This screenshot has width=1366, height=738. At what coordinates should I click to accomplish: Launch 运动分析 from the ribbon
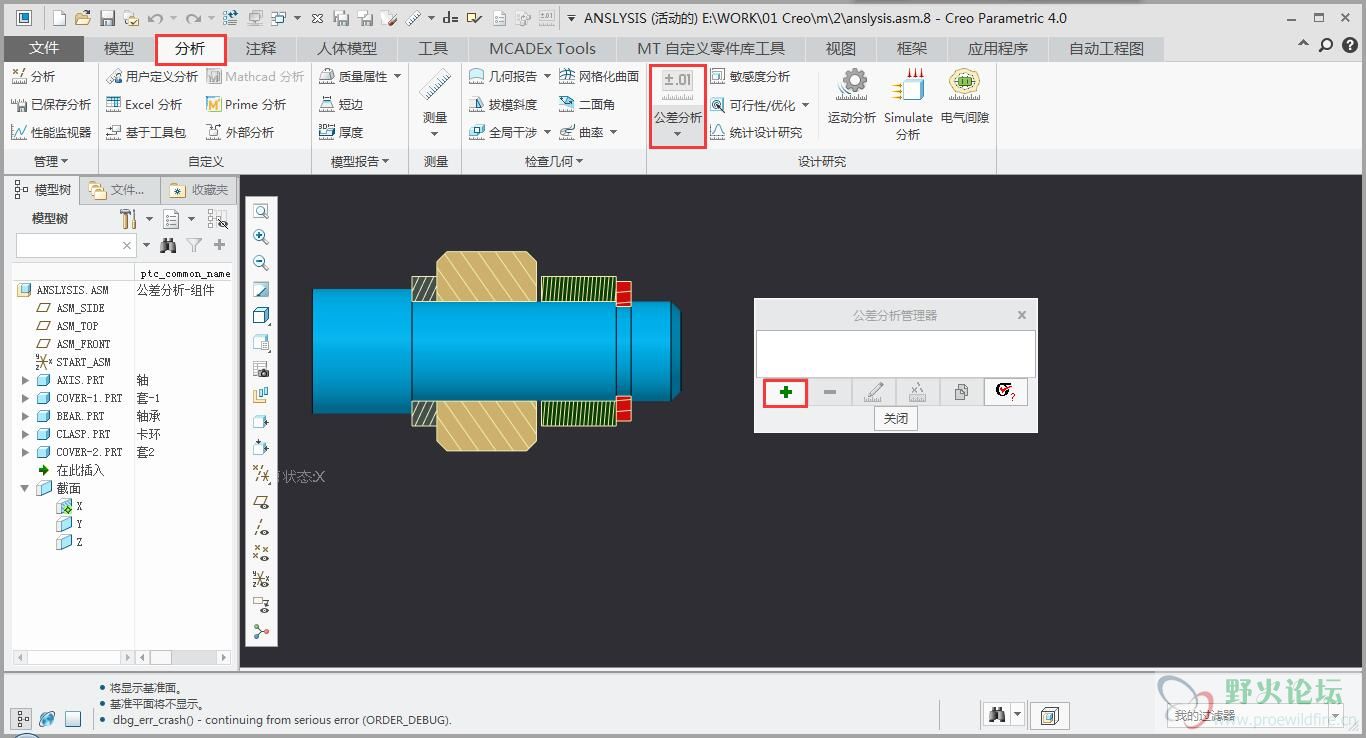pos(852,96)
